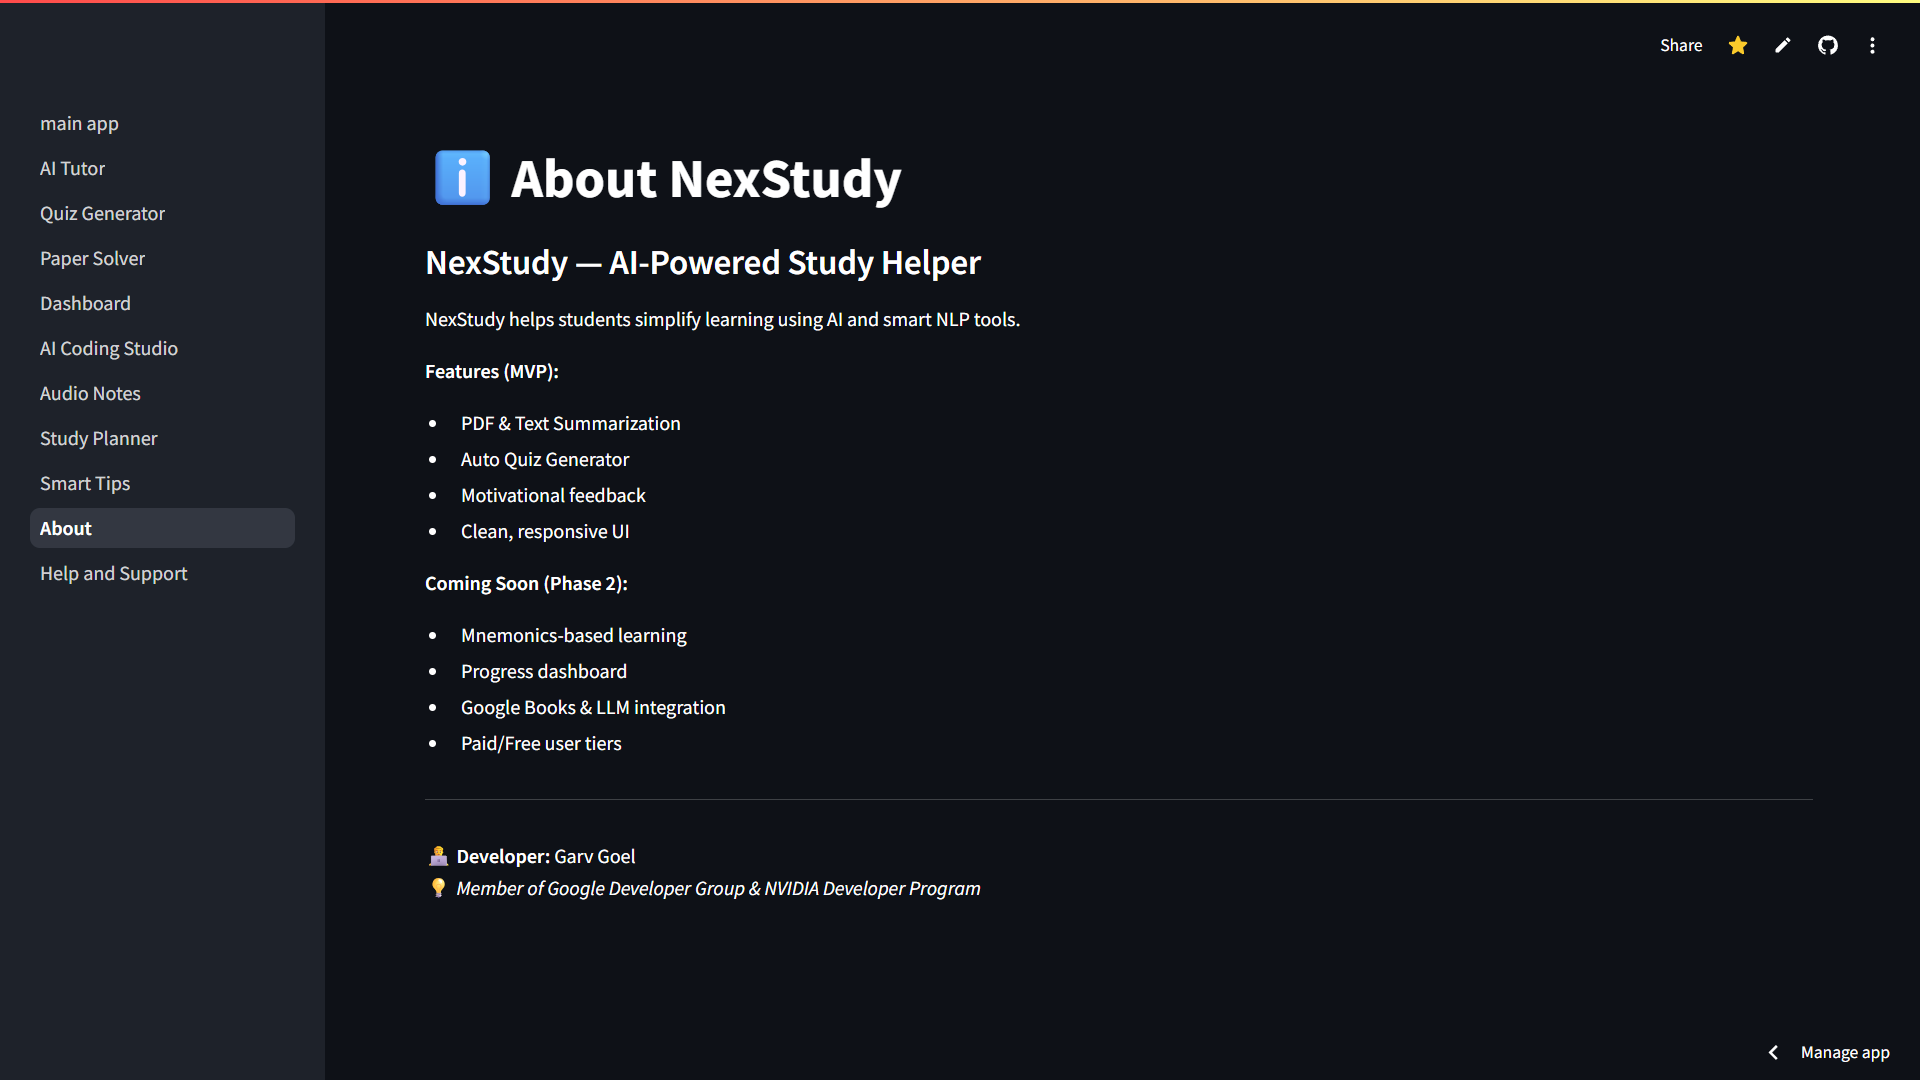Screen dimensions: 1920x1080
Task: Select AI Coding Studio in the sidebar
Action: point(109,348)
